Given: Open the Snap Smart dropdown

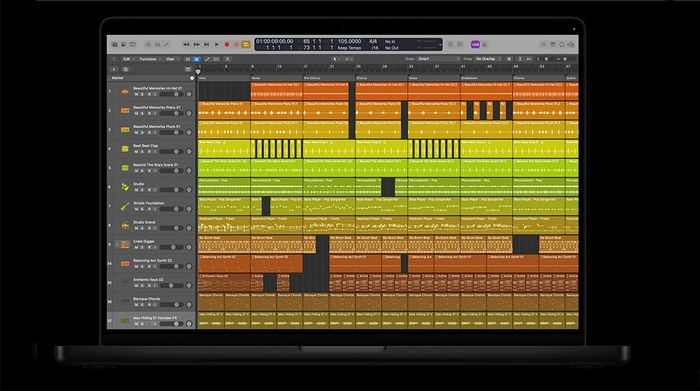Looking at the screenshot, I should pyautogui.click(x=438, y=59).
